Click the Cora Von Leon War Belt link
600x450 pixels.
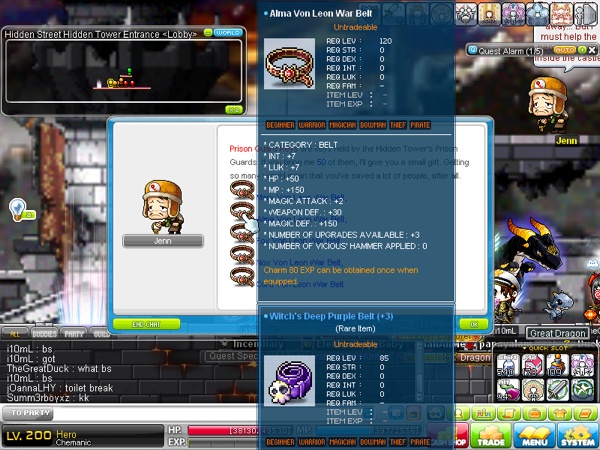pyautogui.click(x=300, y=284)
